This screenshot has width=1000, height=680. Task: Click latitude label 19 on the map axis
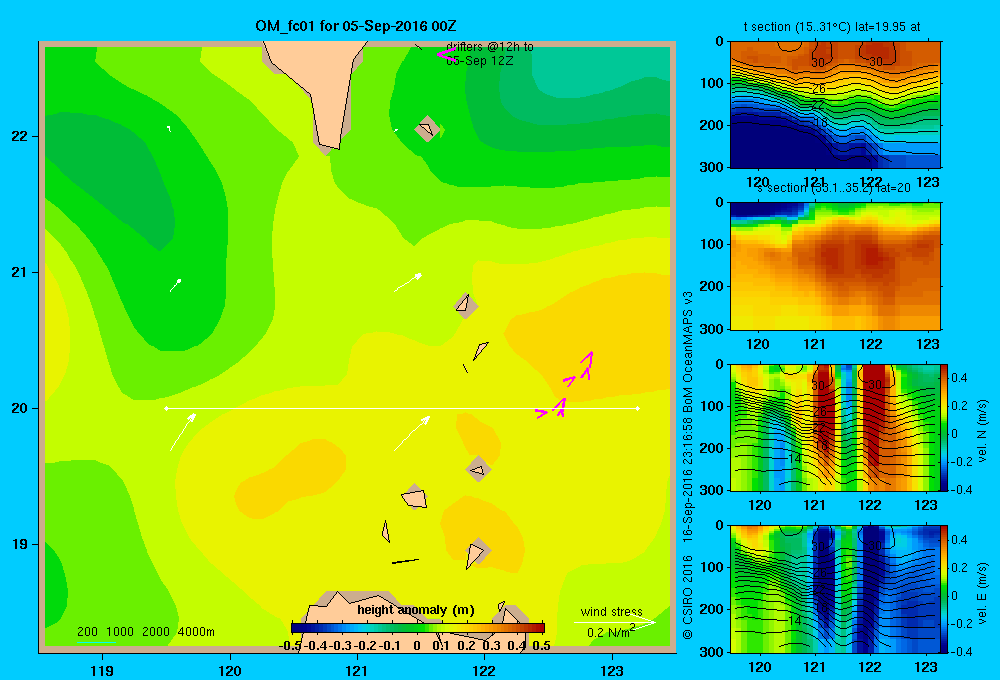click(20, 544)
